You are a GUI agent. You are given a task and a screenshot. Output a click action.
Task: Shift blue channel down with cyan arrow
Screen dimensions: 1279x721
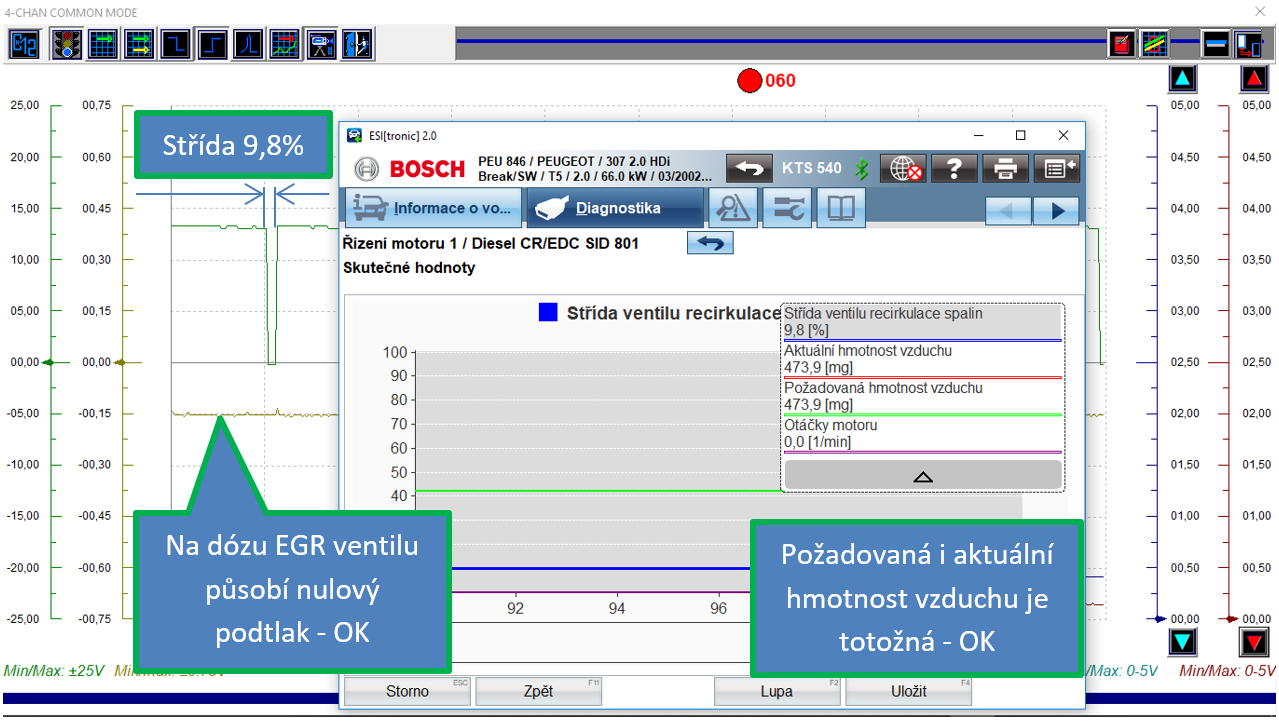tap(1183, 641)
